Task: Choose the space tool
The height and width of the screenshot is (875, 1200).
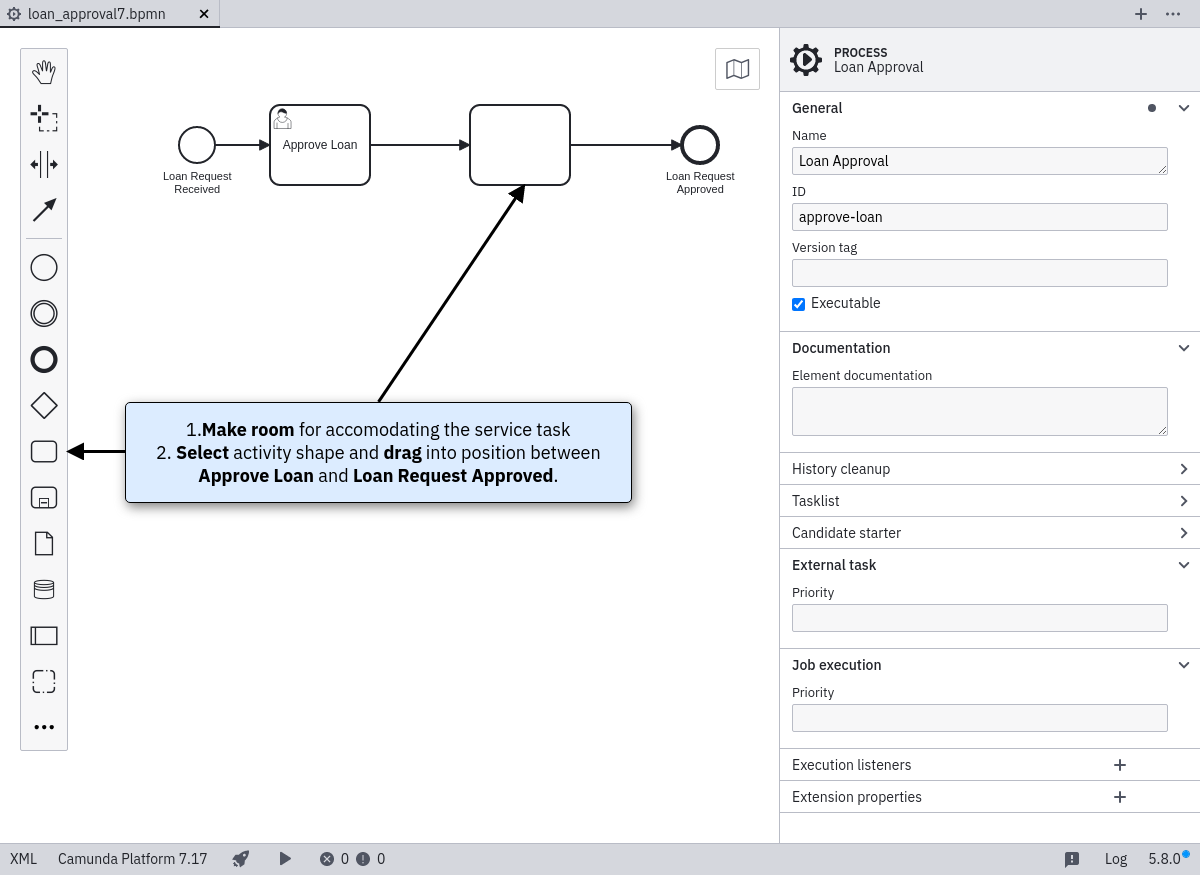Action: coord(44,164)
